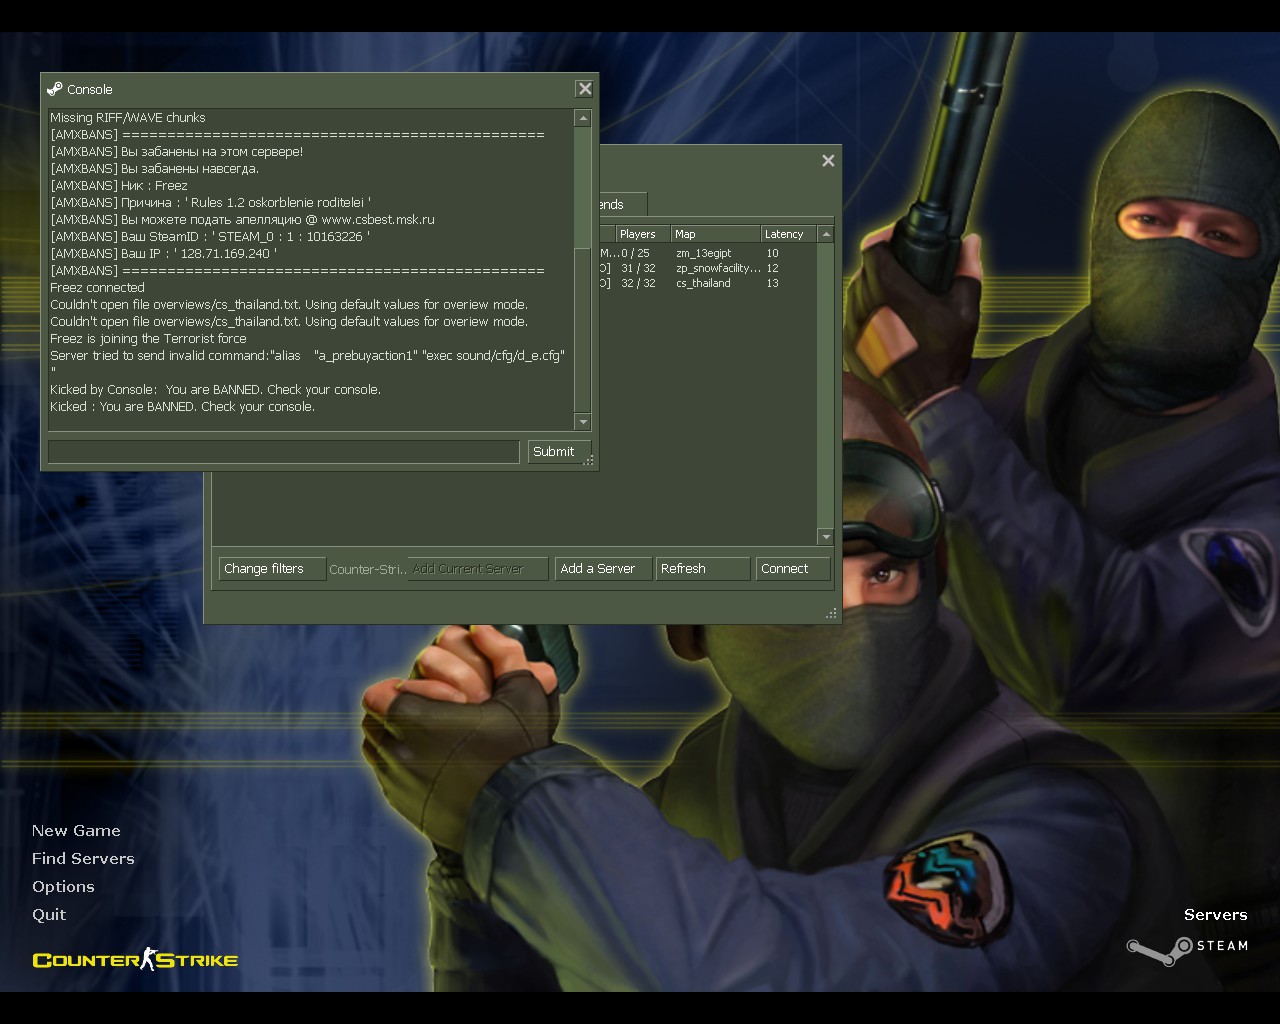Screen dimensions: 1280x1024
Task: Click the Console scroll down arrow
Action: tap(583, 422)
